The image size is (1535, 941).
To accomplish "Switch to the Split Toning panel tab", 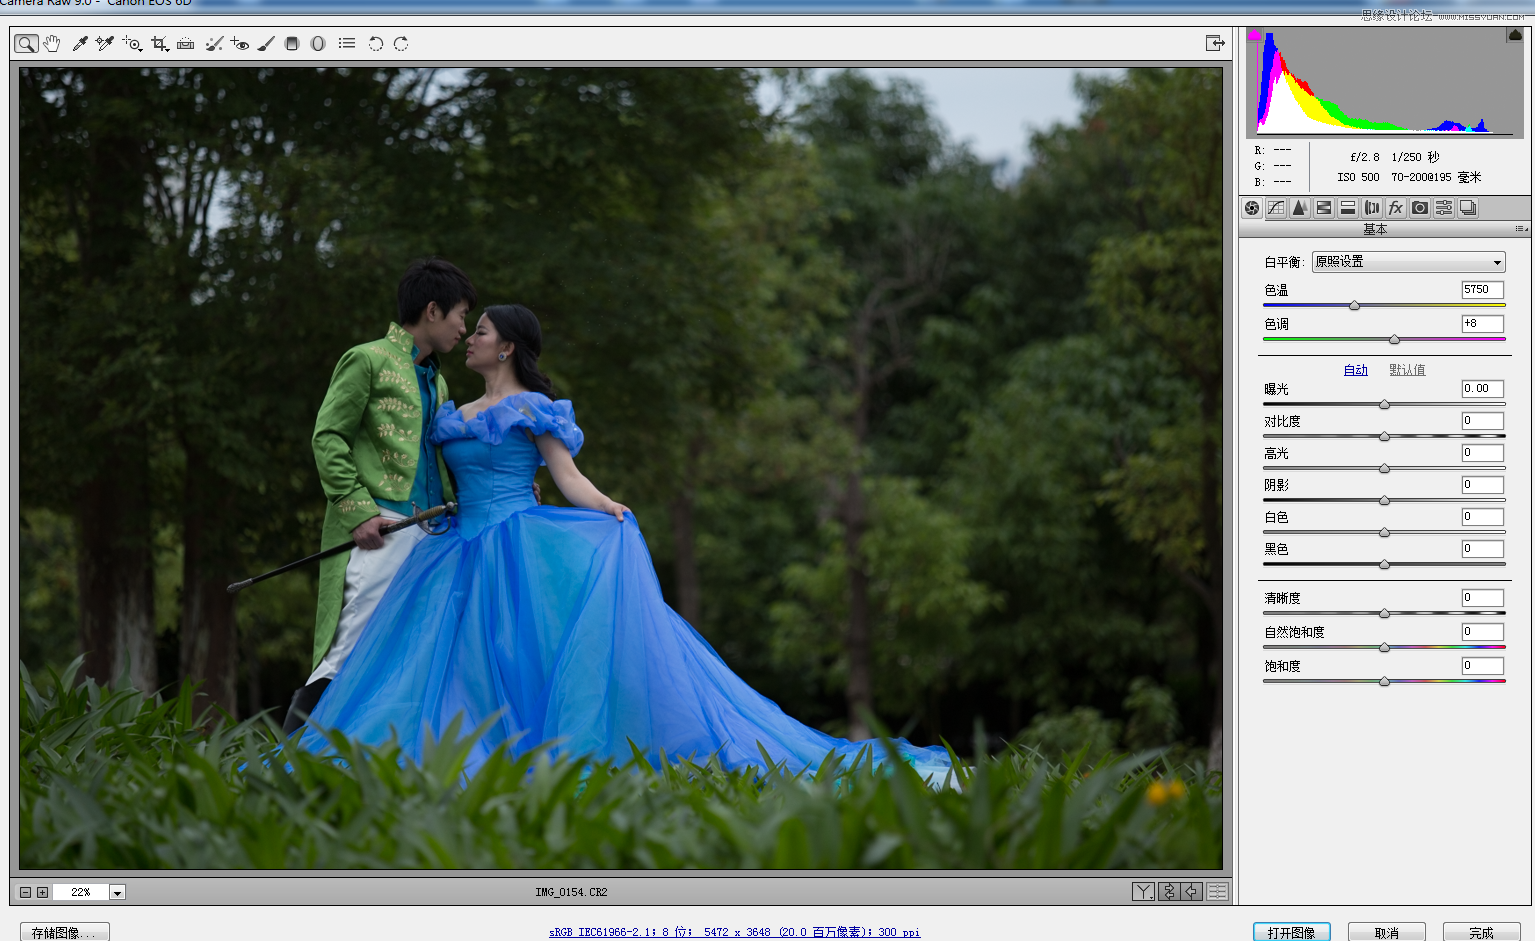I will [x=1348, y=208].
